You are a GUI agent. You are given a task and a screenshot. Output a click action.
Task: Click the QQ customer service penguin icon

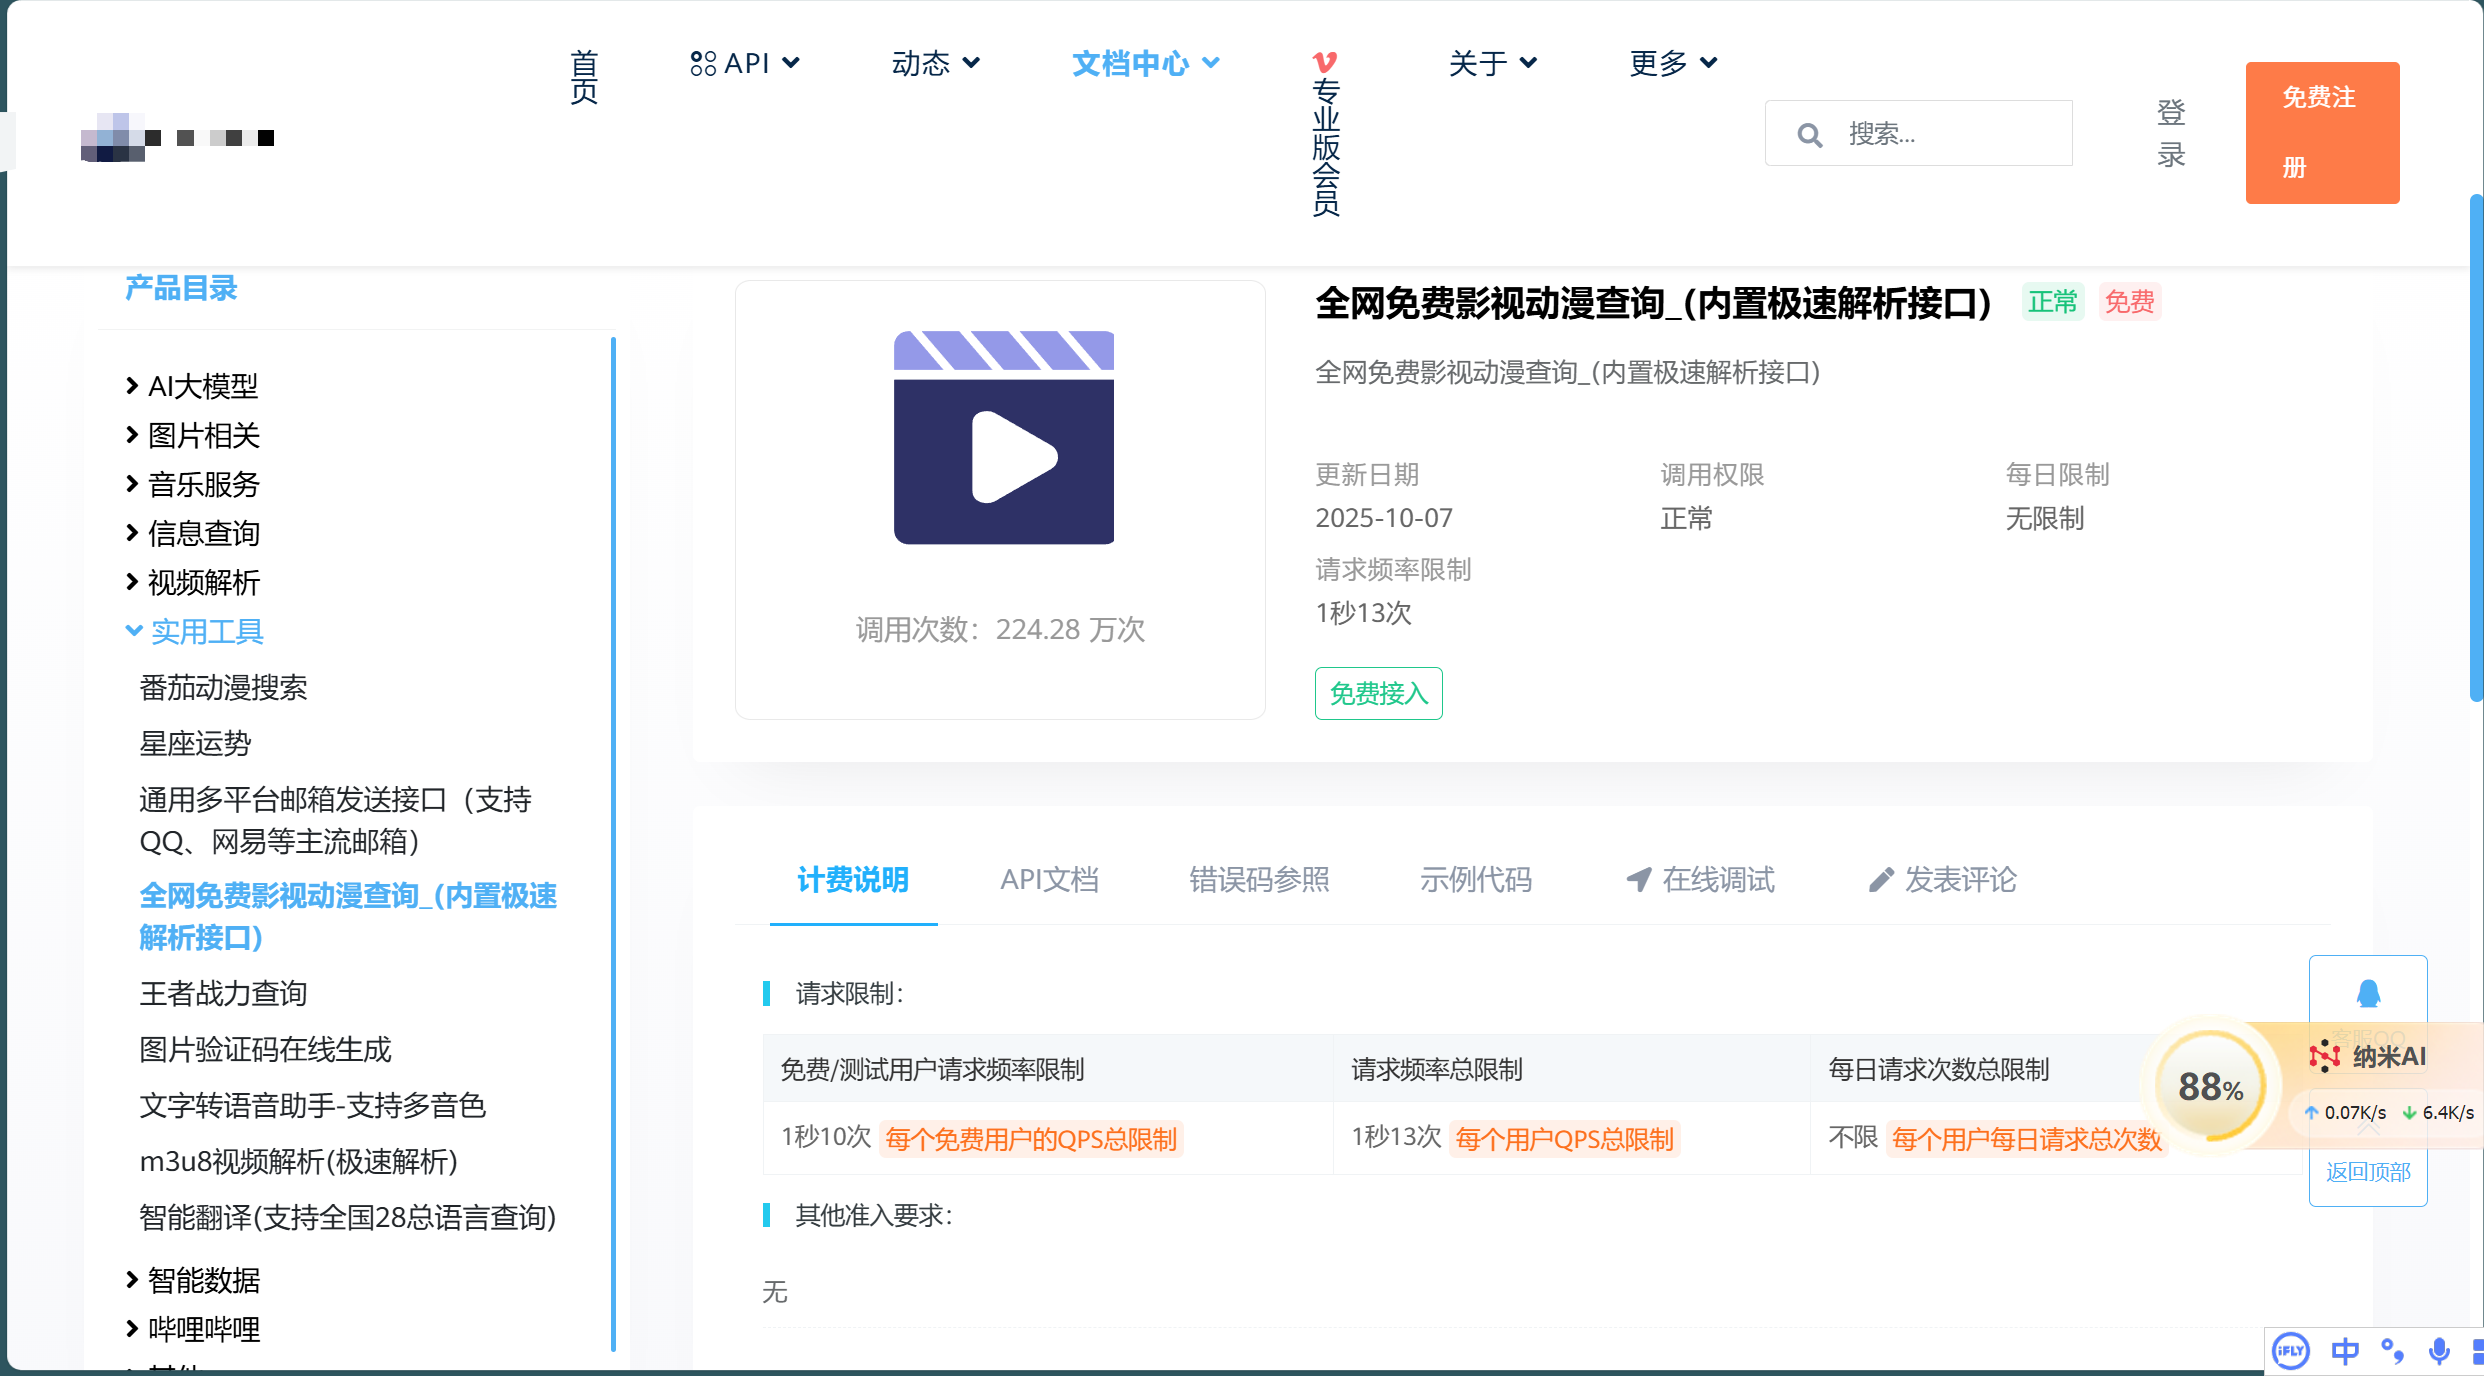pyautogui.click(x=2368, y=993)
